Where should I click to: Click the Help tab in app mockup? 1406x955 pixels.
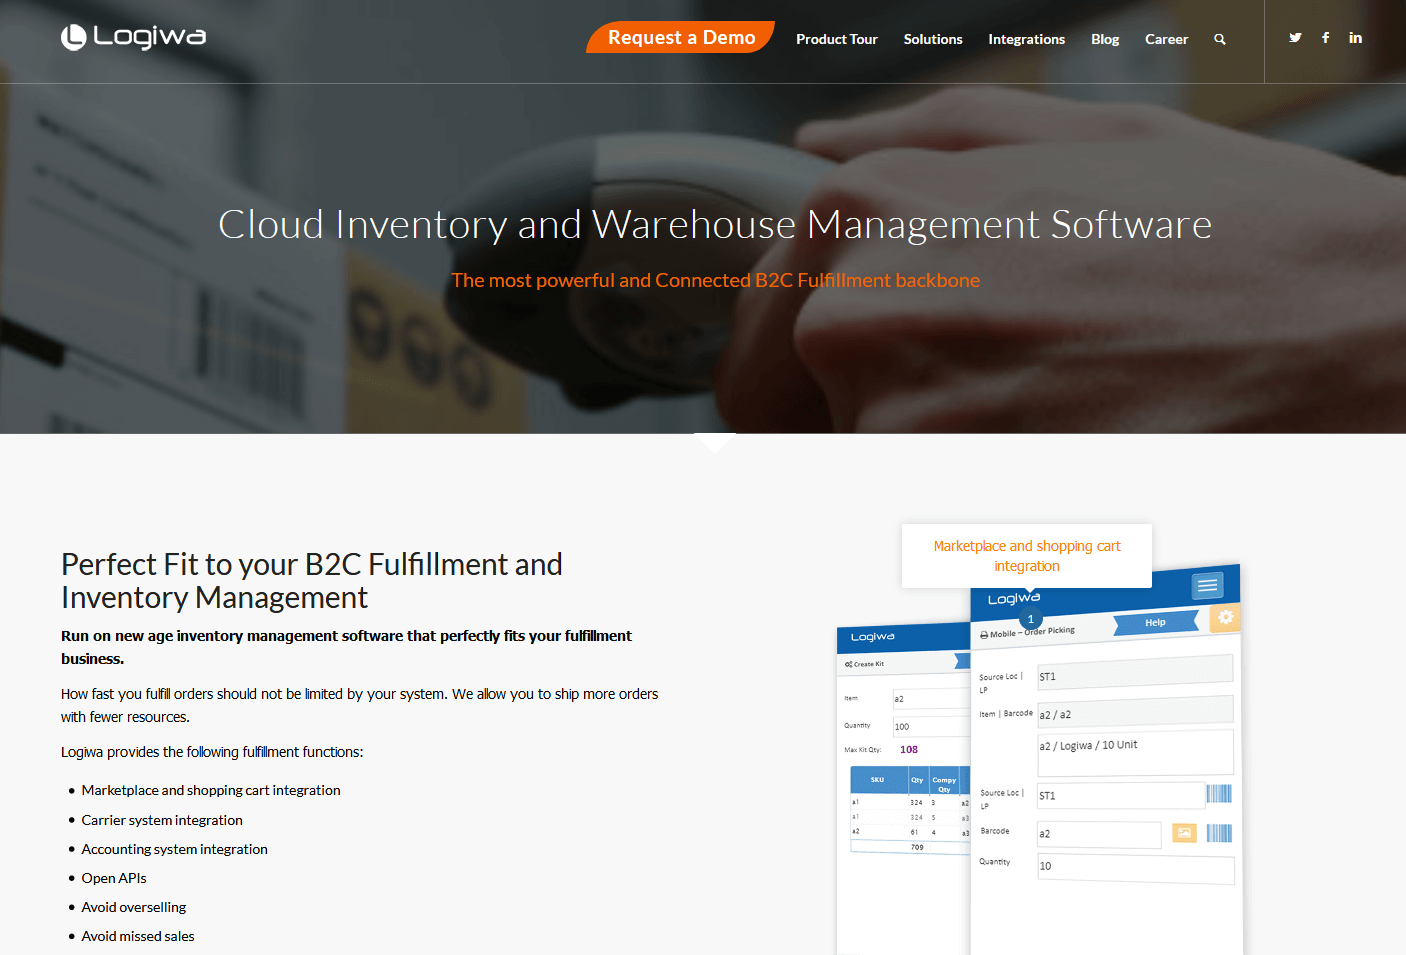point(1156,623)
